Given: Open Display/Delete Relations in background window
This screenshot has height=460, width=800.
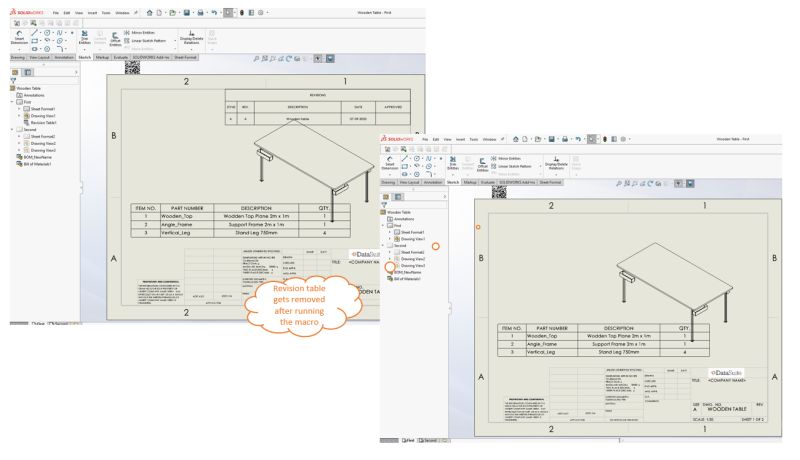Looking at the screenshot, I should point(191,37).
